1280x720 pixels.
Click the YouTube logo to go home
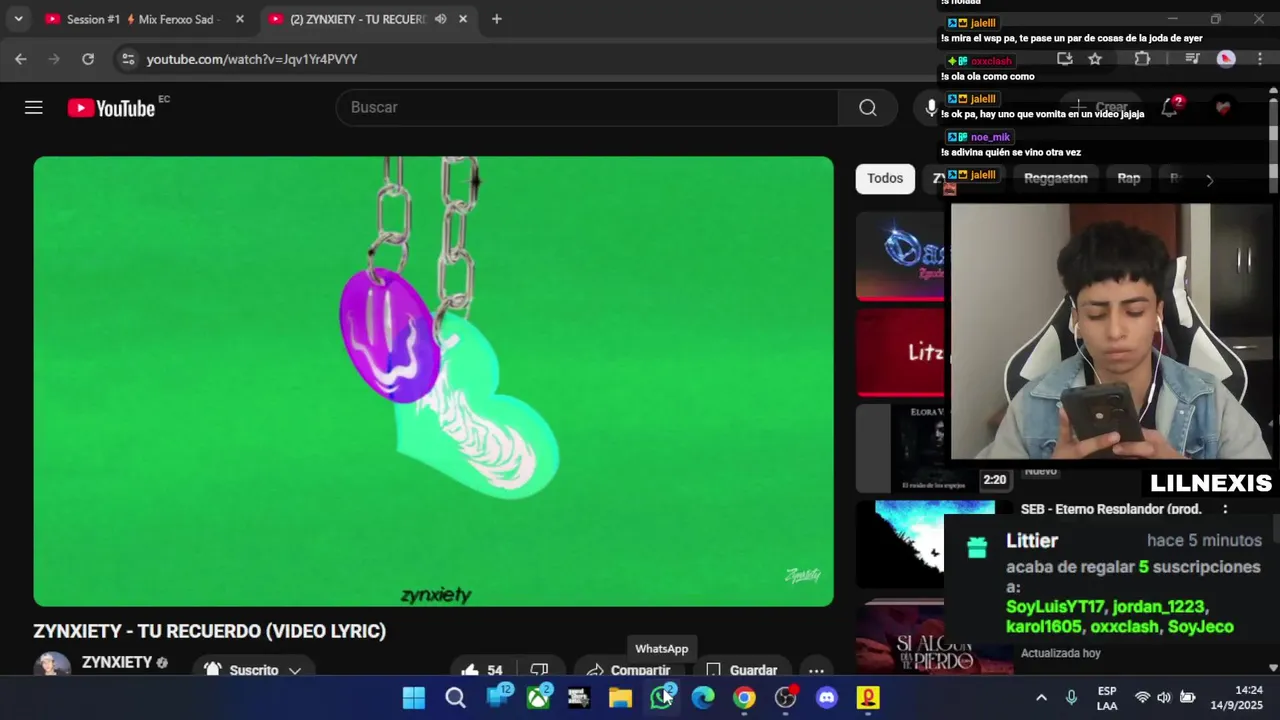coord(111,108)
